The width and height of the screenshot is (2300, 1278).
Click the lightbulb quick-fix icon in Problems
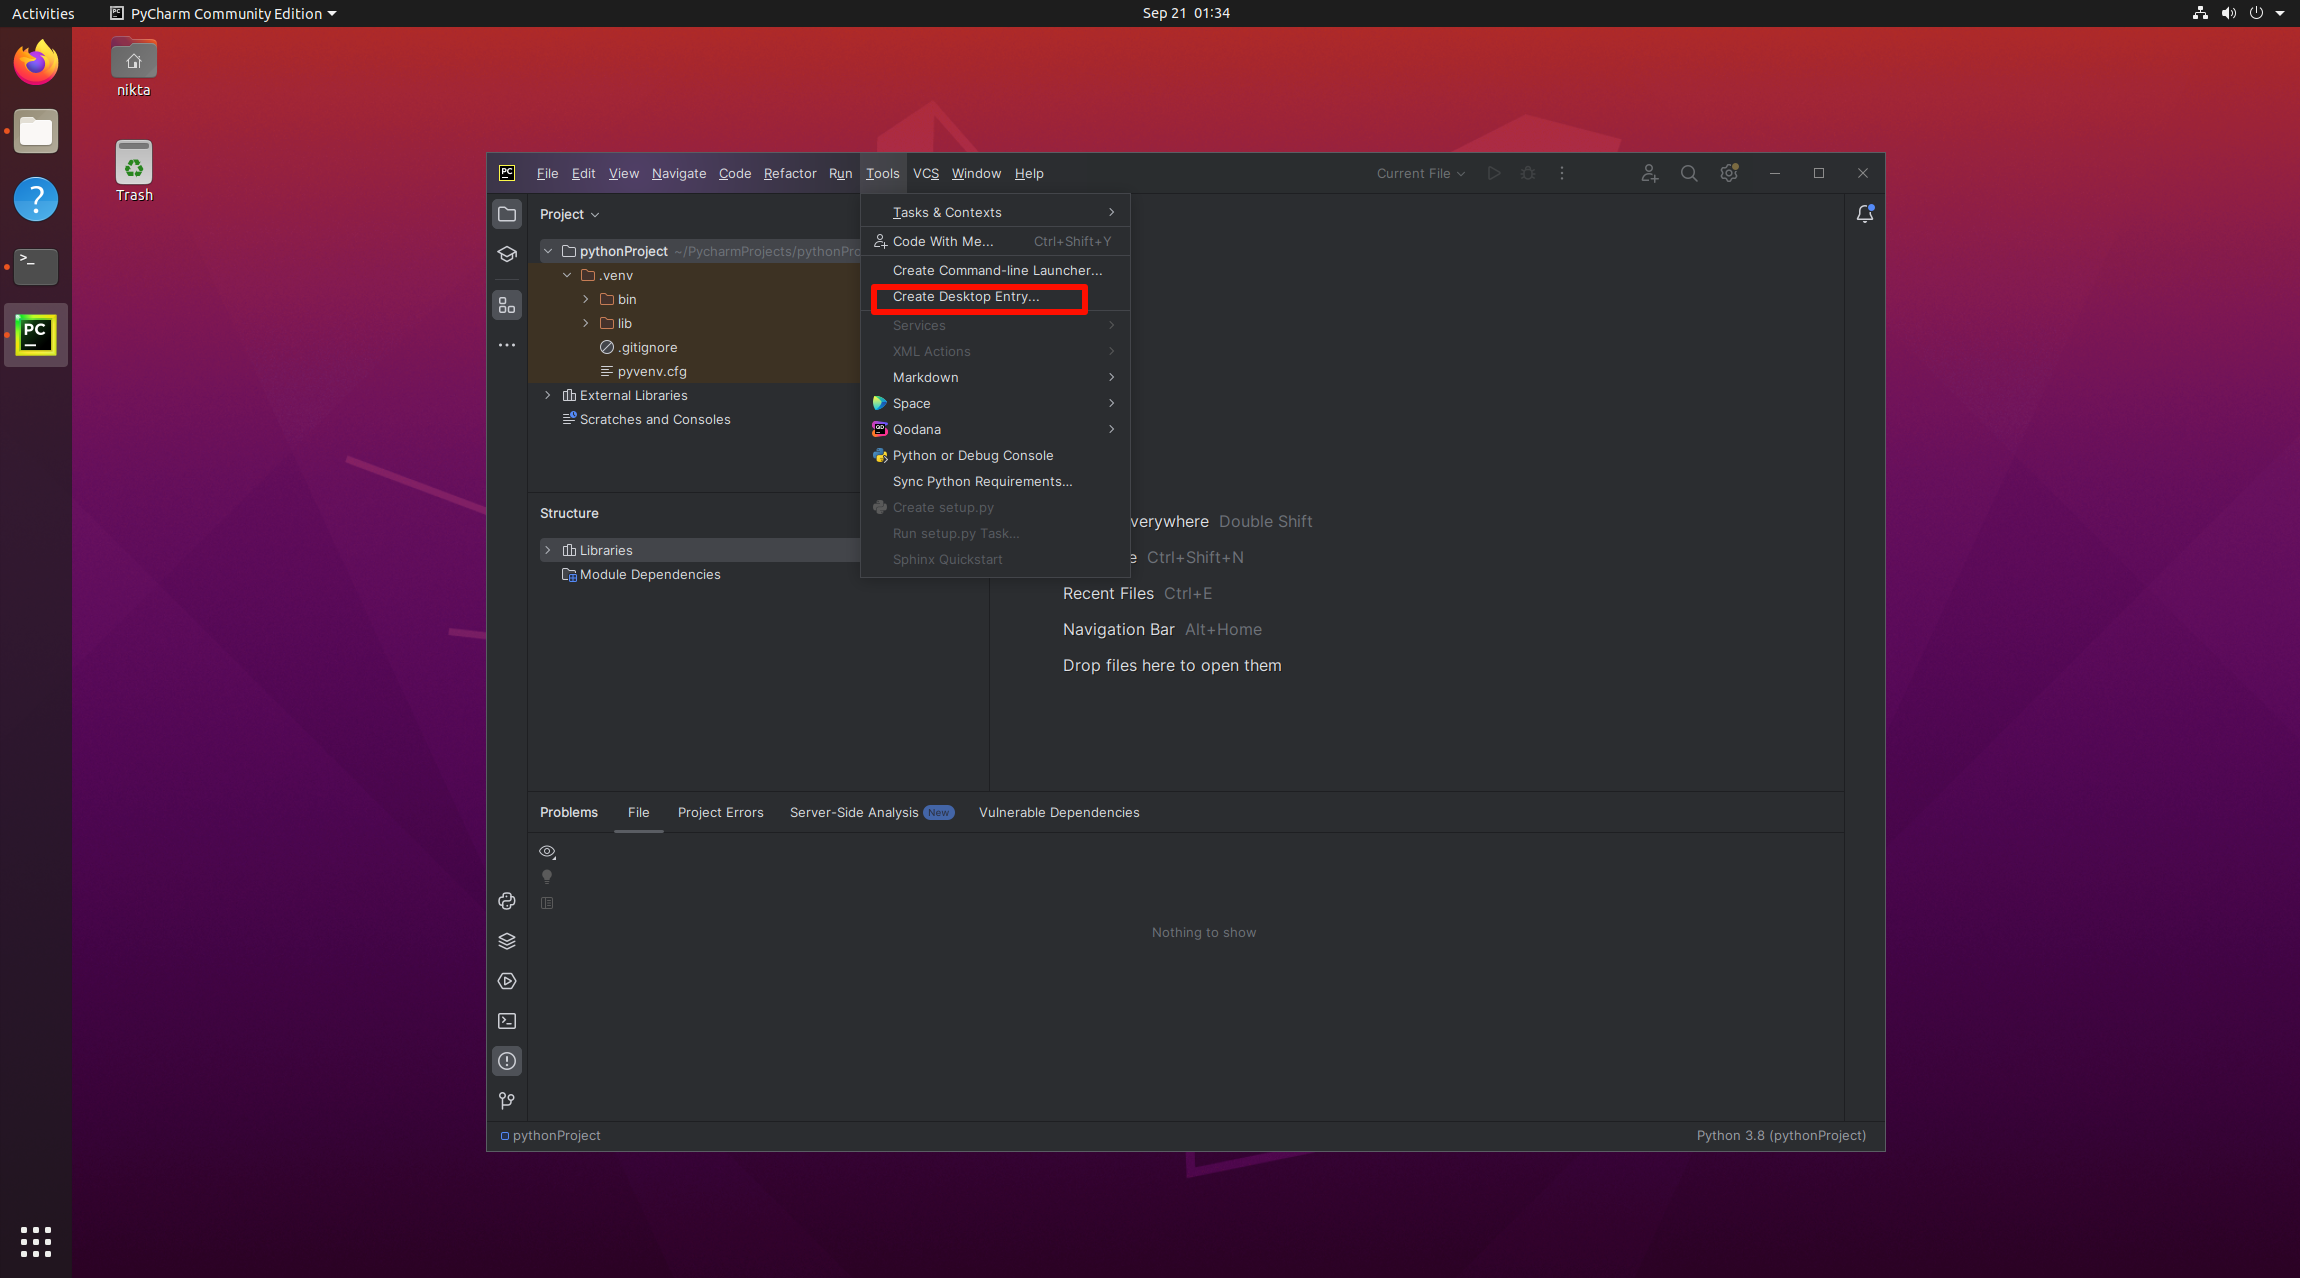[x=547, y=877]
